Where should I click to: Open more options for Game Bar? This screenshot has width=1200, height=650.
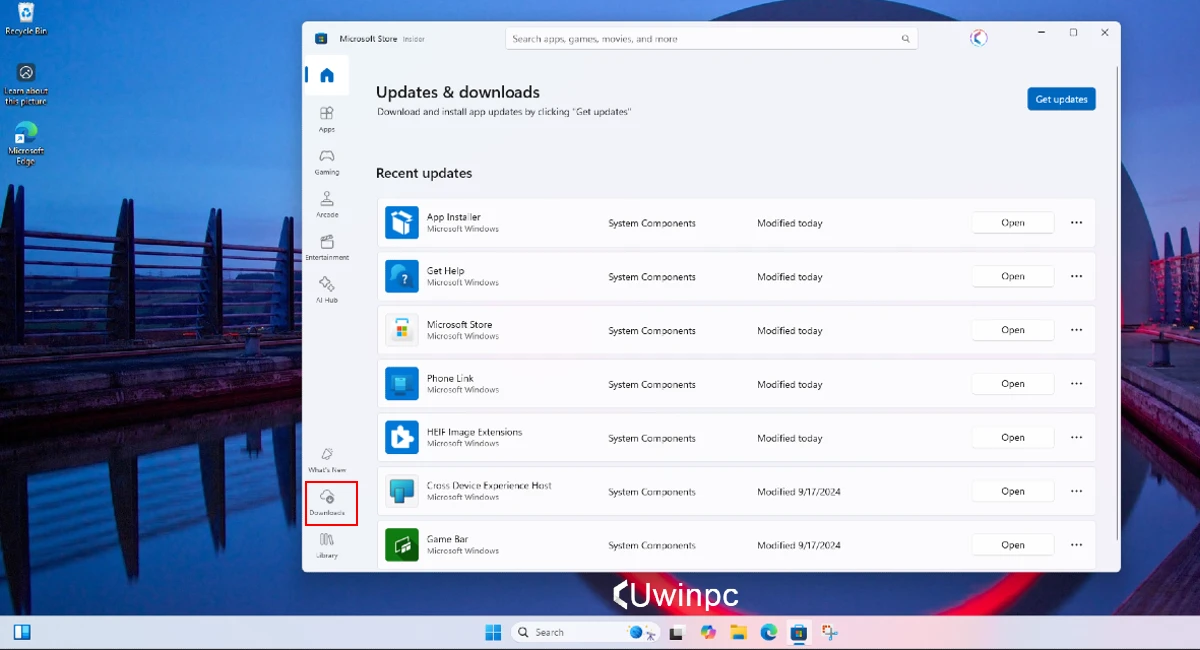pos(1076,545)
